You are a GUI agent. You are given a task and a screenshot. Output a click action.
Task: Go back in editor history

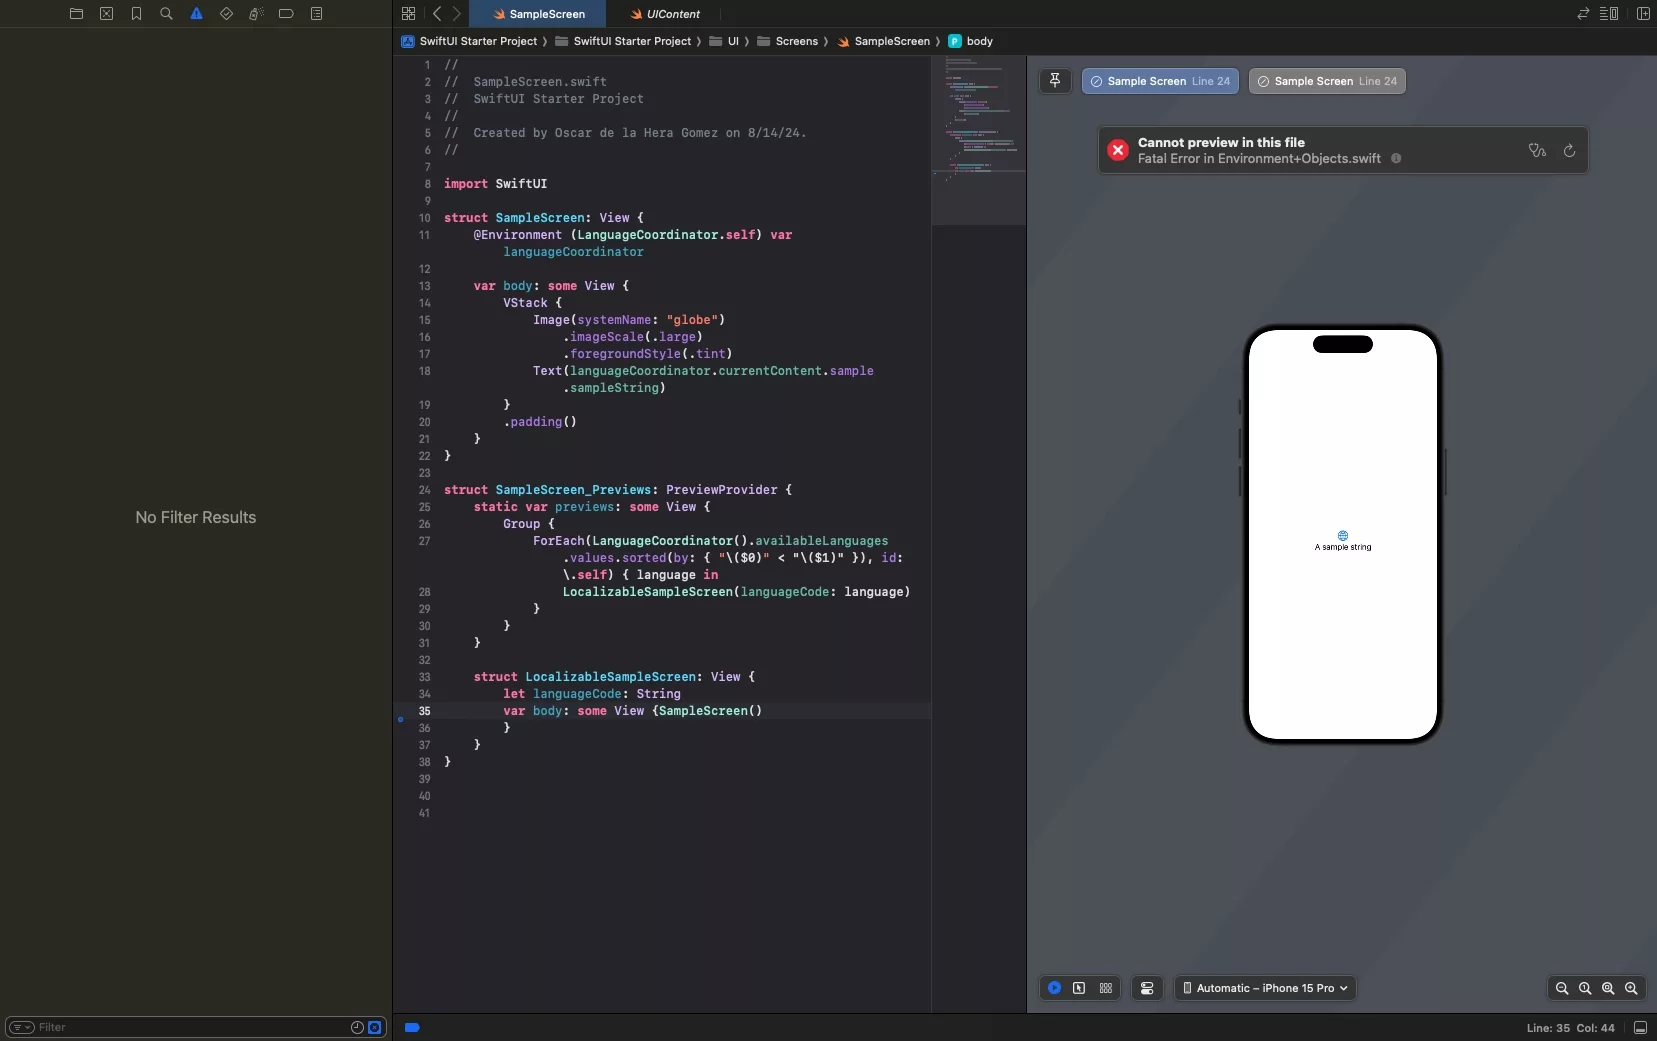(x=437, y=14)
